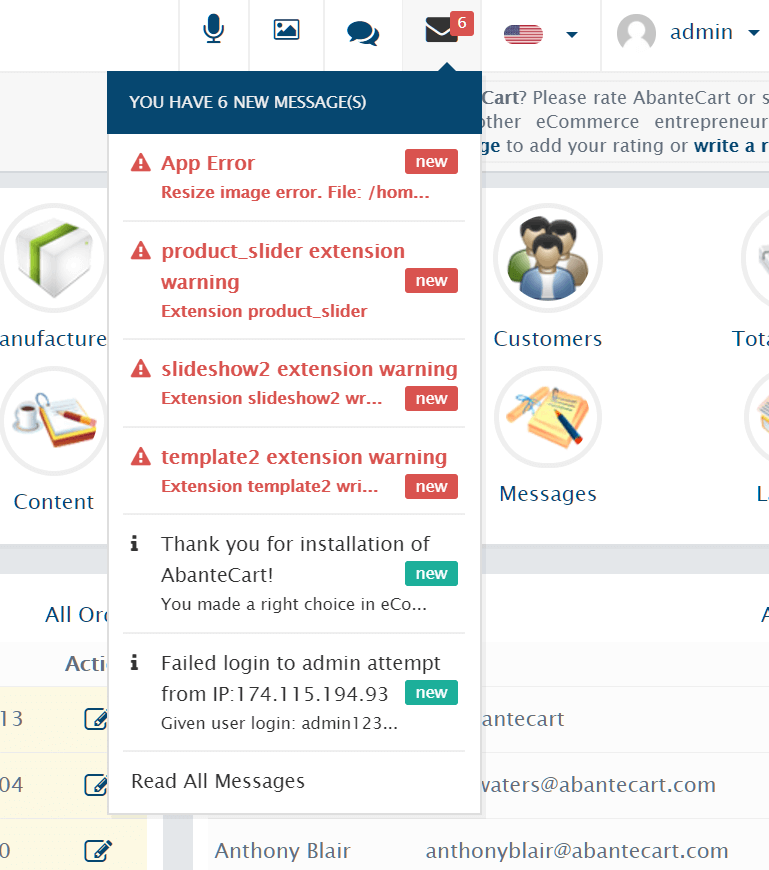This screenshot has width=769, height=870.
Task: Click the envelope messages icon with badge
Action: [442, 29]
